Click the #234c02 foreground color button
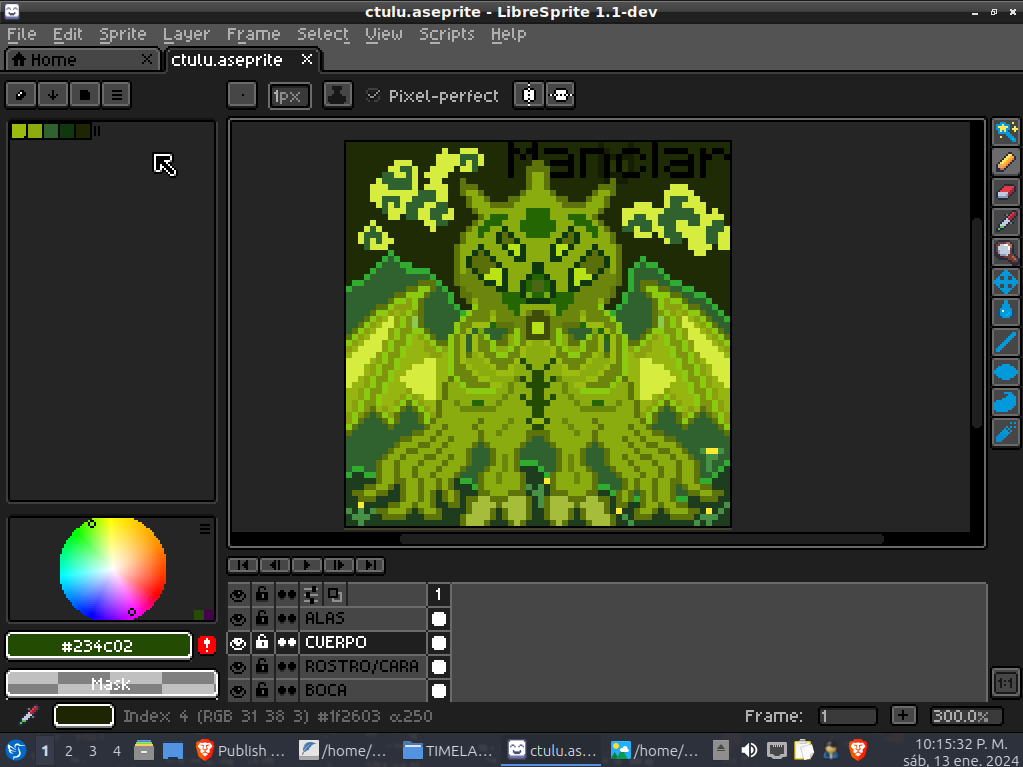 tap(99, 646)
